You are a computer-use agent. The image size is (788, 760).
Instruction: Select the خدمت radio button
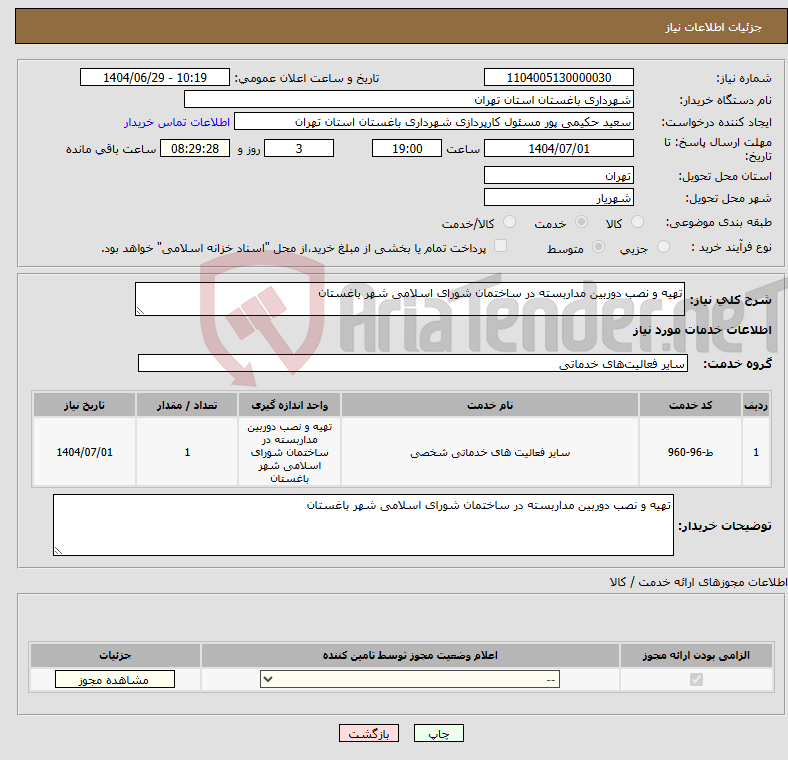pos(581,222)
